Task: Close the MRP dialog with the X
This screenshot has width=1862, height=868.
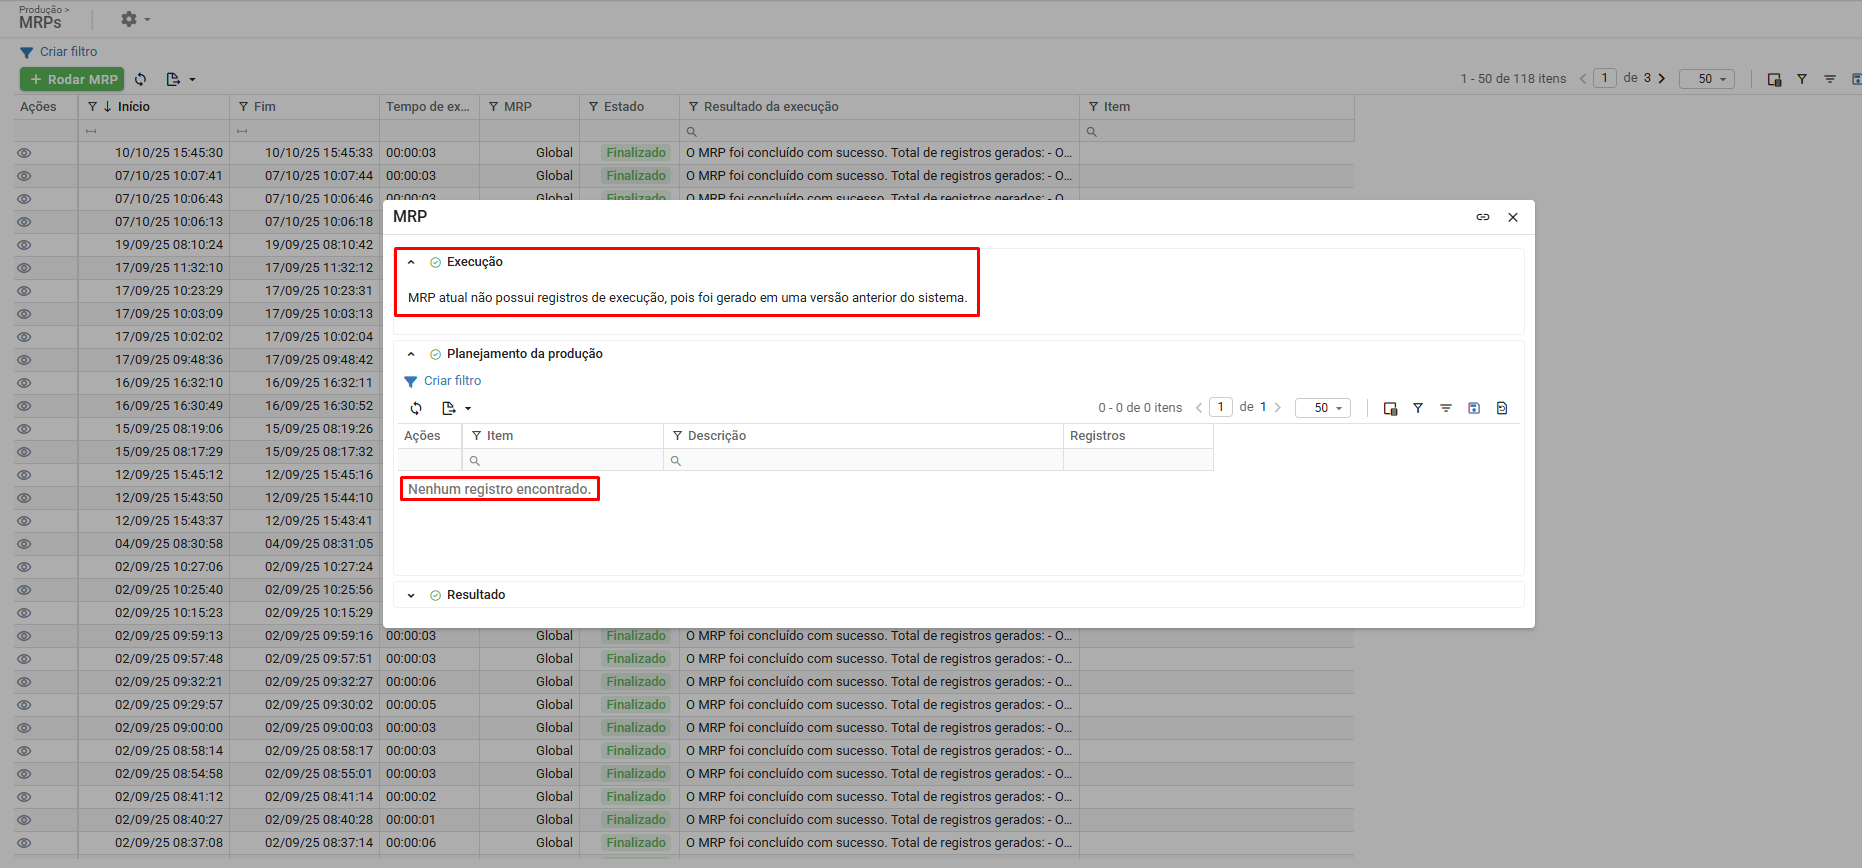Action: 1513,217
